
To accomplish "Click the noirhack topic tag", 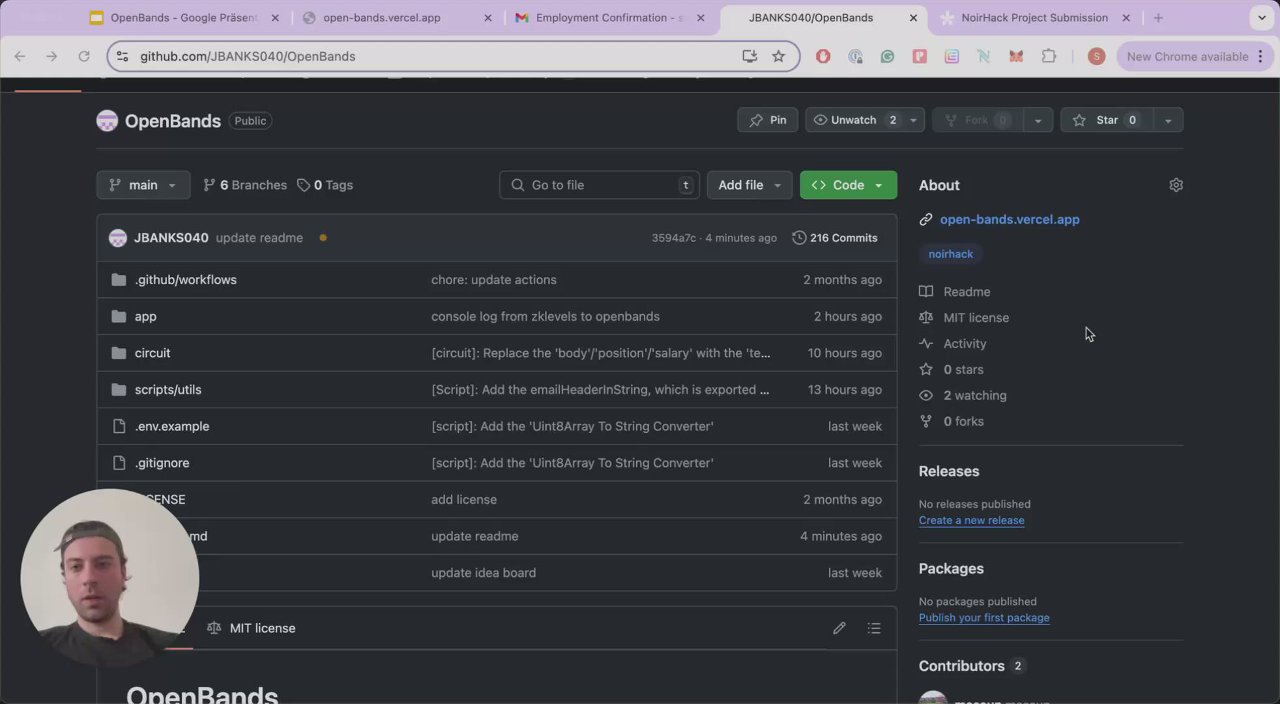I will (950, 254).
